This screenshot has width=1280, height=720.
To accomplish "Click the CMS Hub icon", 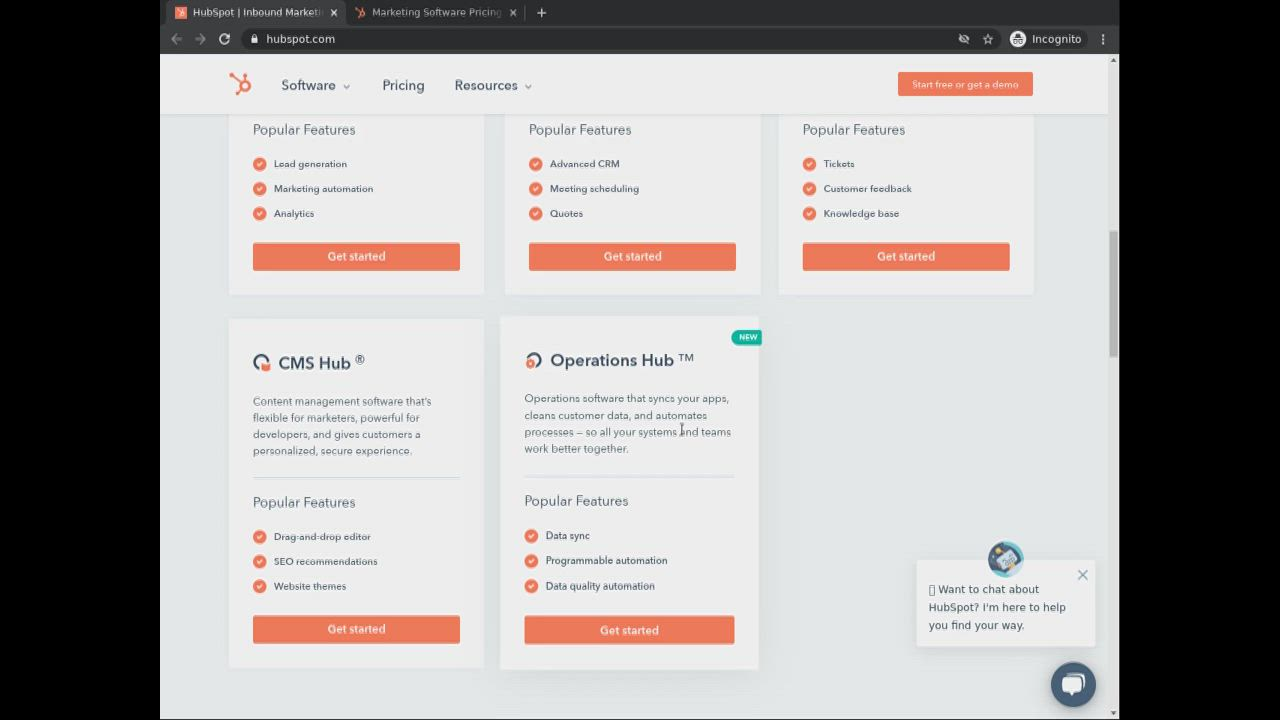I will 262,362.
